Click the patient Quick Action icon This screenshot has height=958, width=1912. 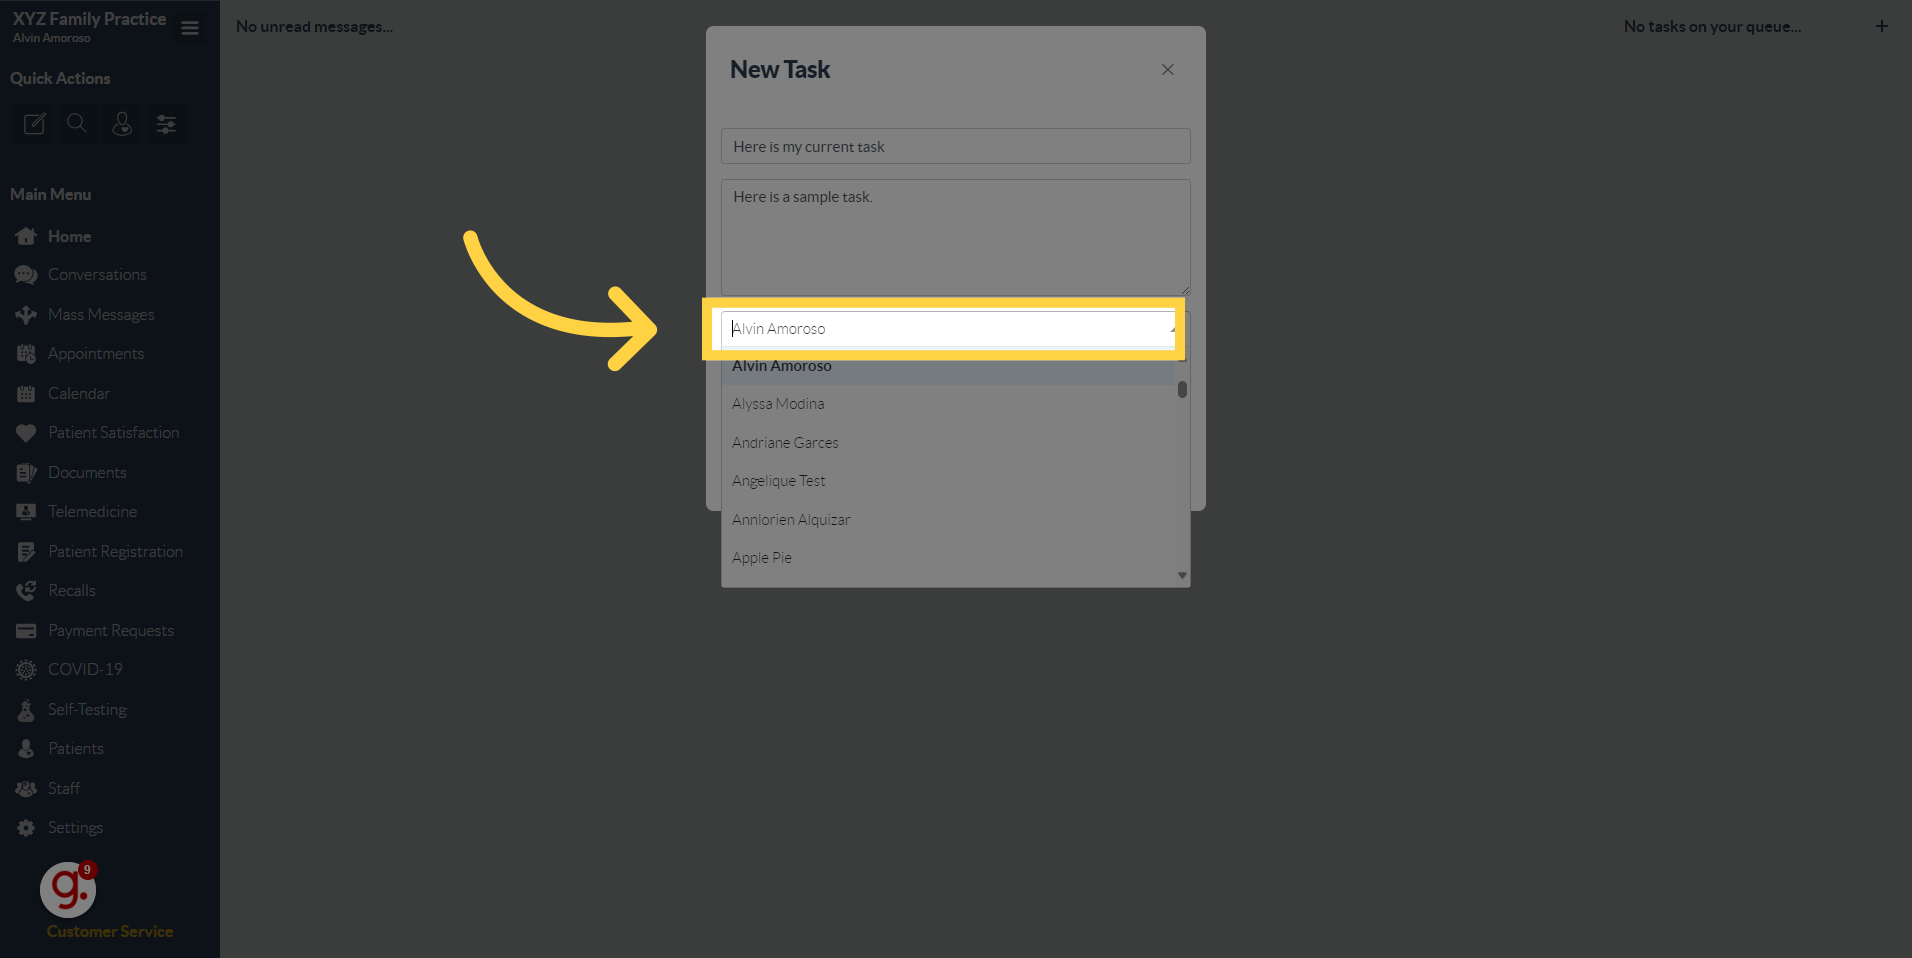point(121,123)
